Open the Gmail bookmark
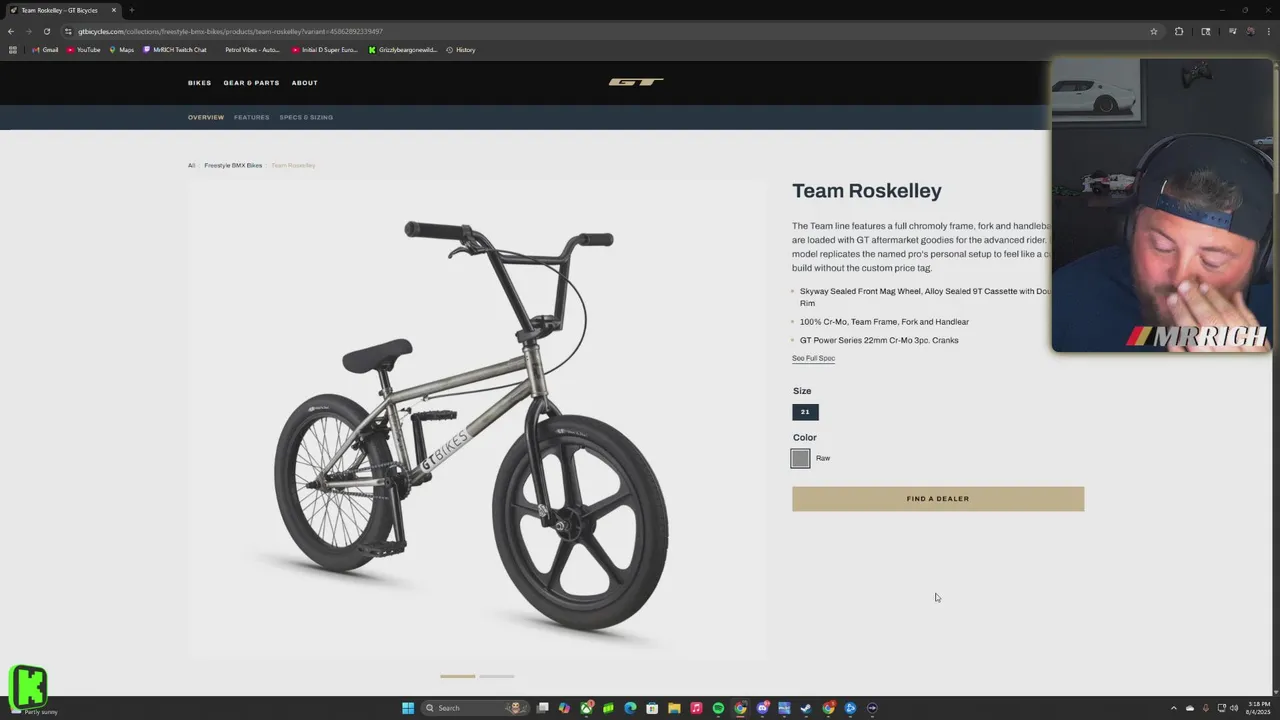 tap(45, 50)
